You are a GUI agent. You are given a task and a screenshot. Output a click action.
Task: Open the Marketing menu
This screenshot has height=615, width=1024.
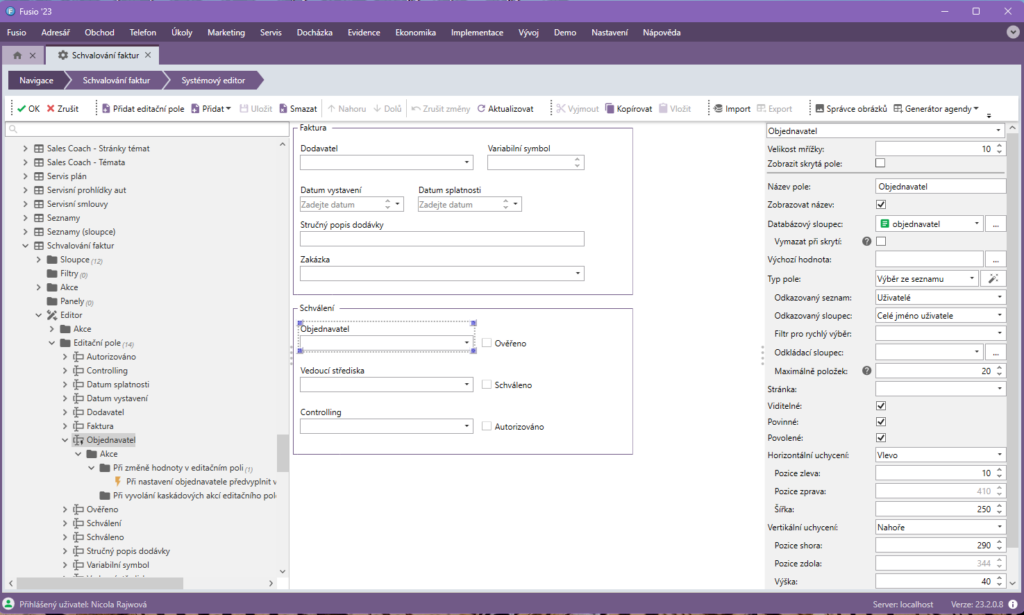[226, 32]
